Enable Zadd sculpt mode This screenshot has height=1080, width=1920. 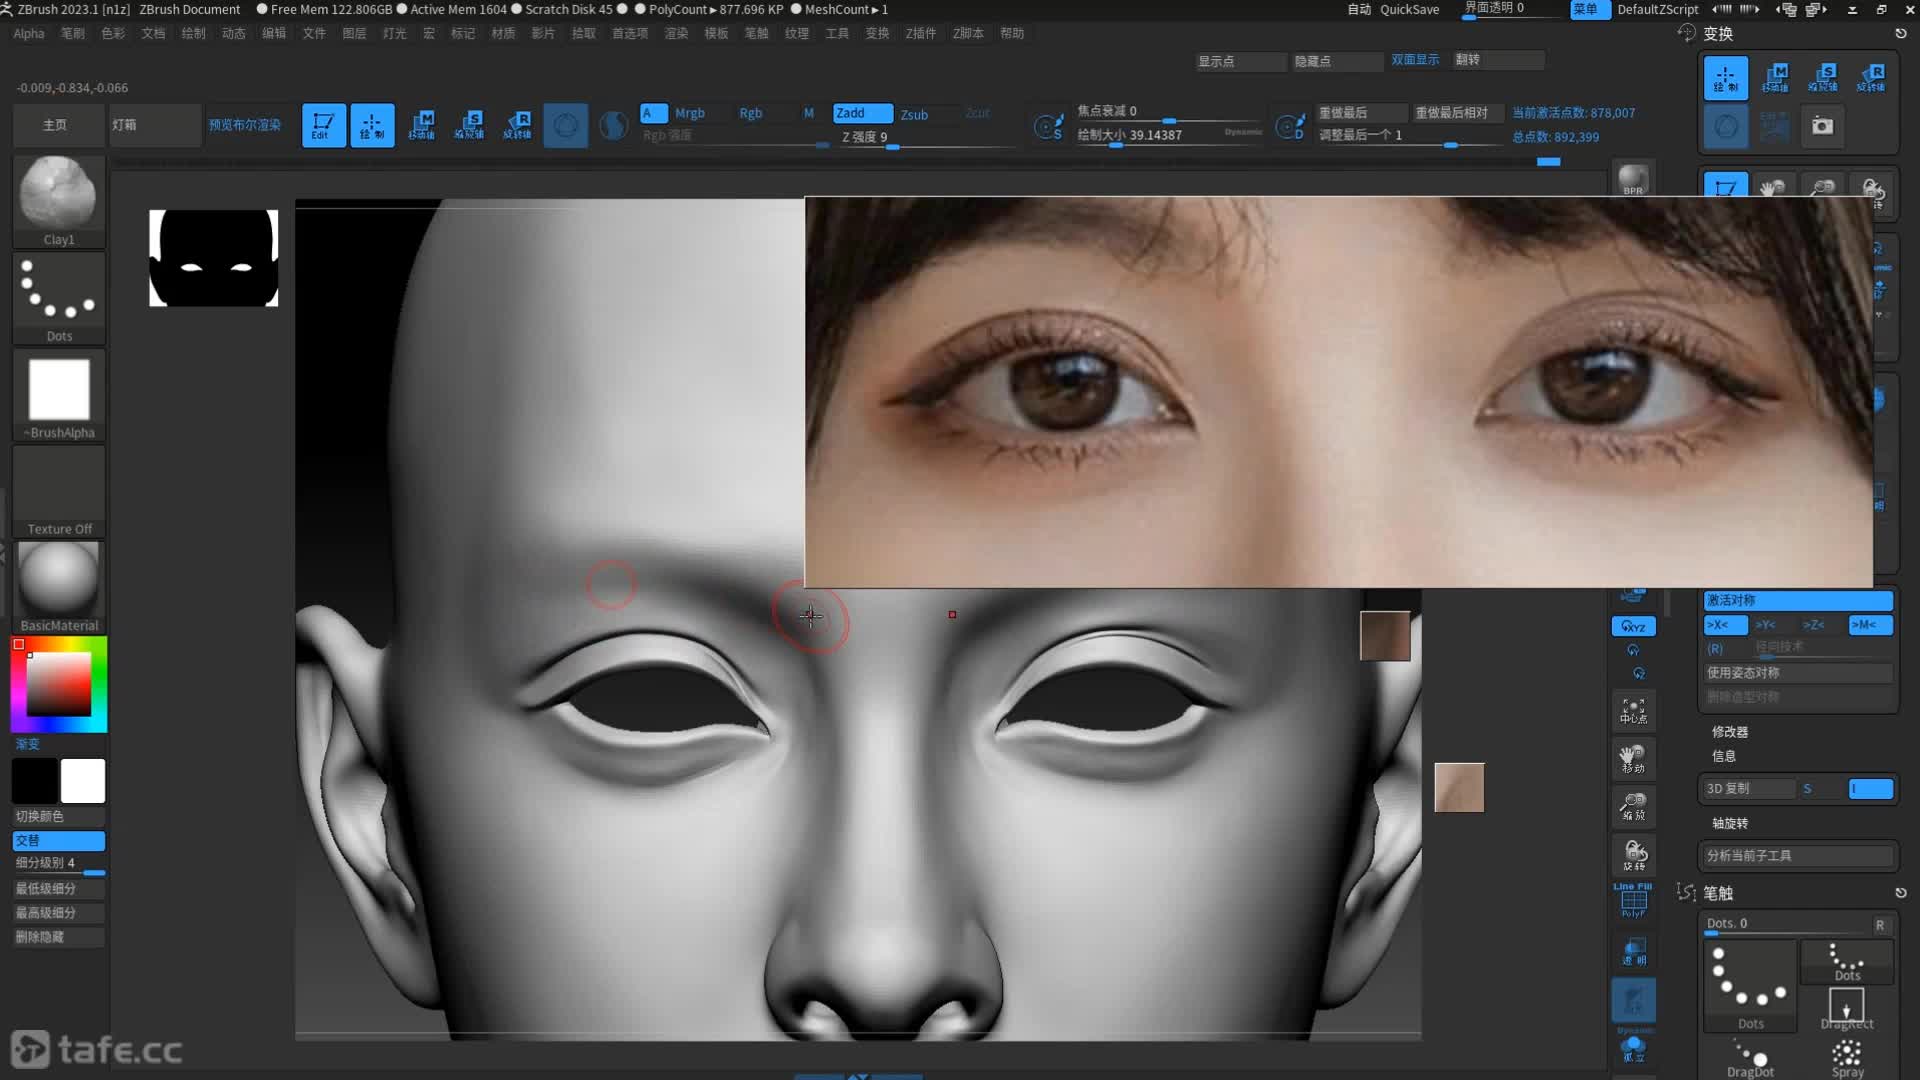coord(862,113)
